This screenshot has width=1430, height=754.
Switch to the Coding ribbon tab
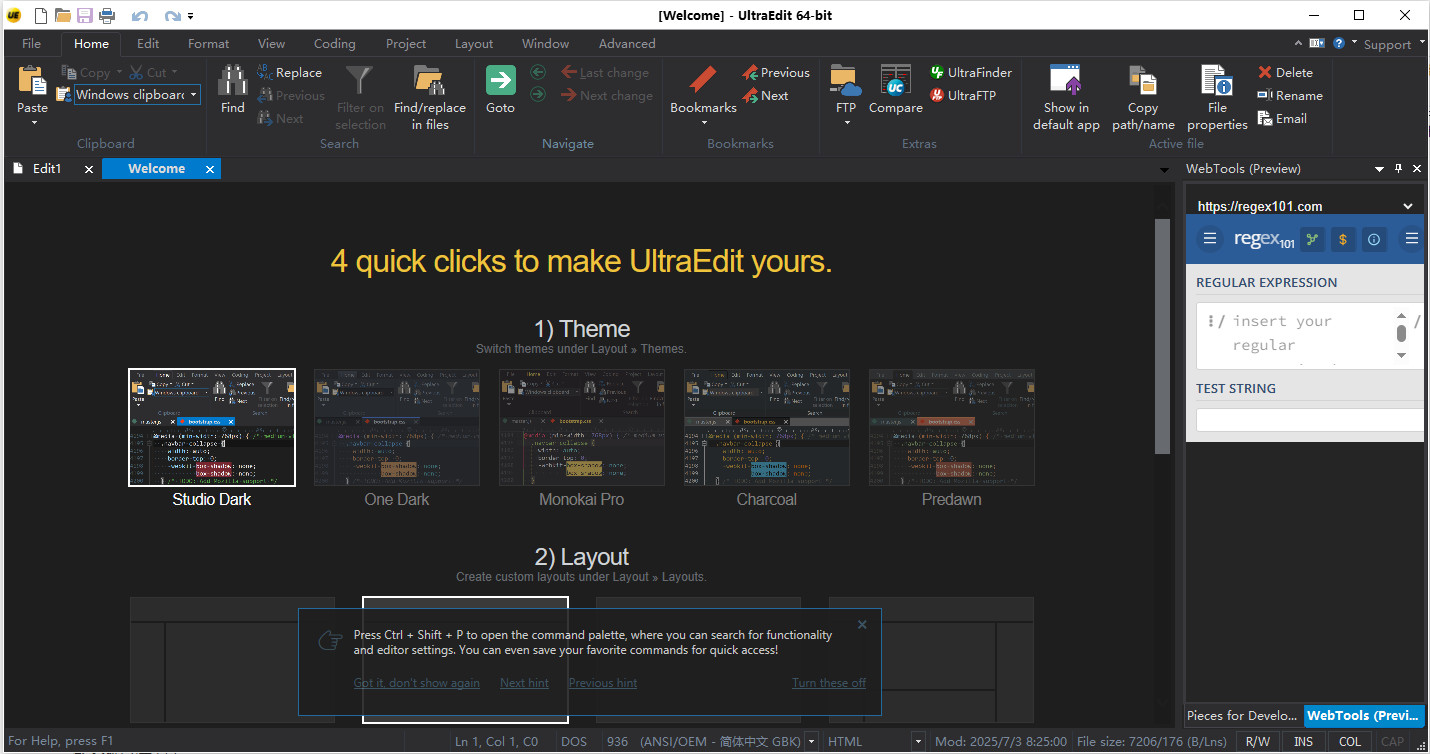[x=334, y=43]
